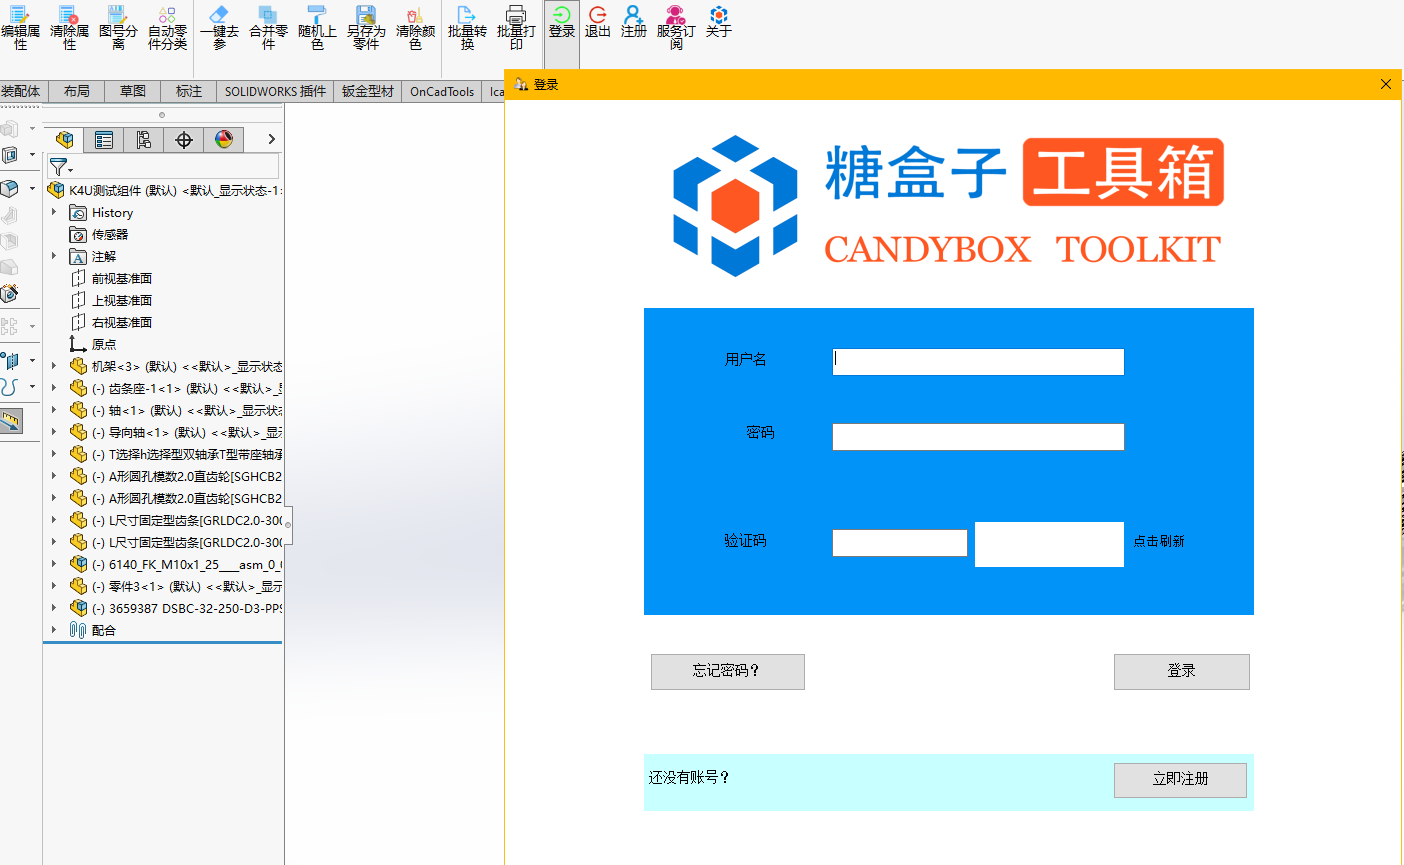Close the 登录 dialog window
This screenshot has height=865, width=1404.
pyautogui.click(x=1386, y=84)
